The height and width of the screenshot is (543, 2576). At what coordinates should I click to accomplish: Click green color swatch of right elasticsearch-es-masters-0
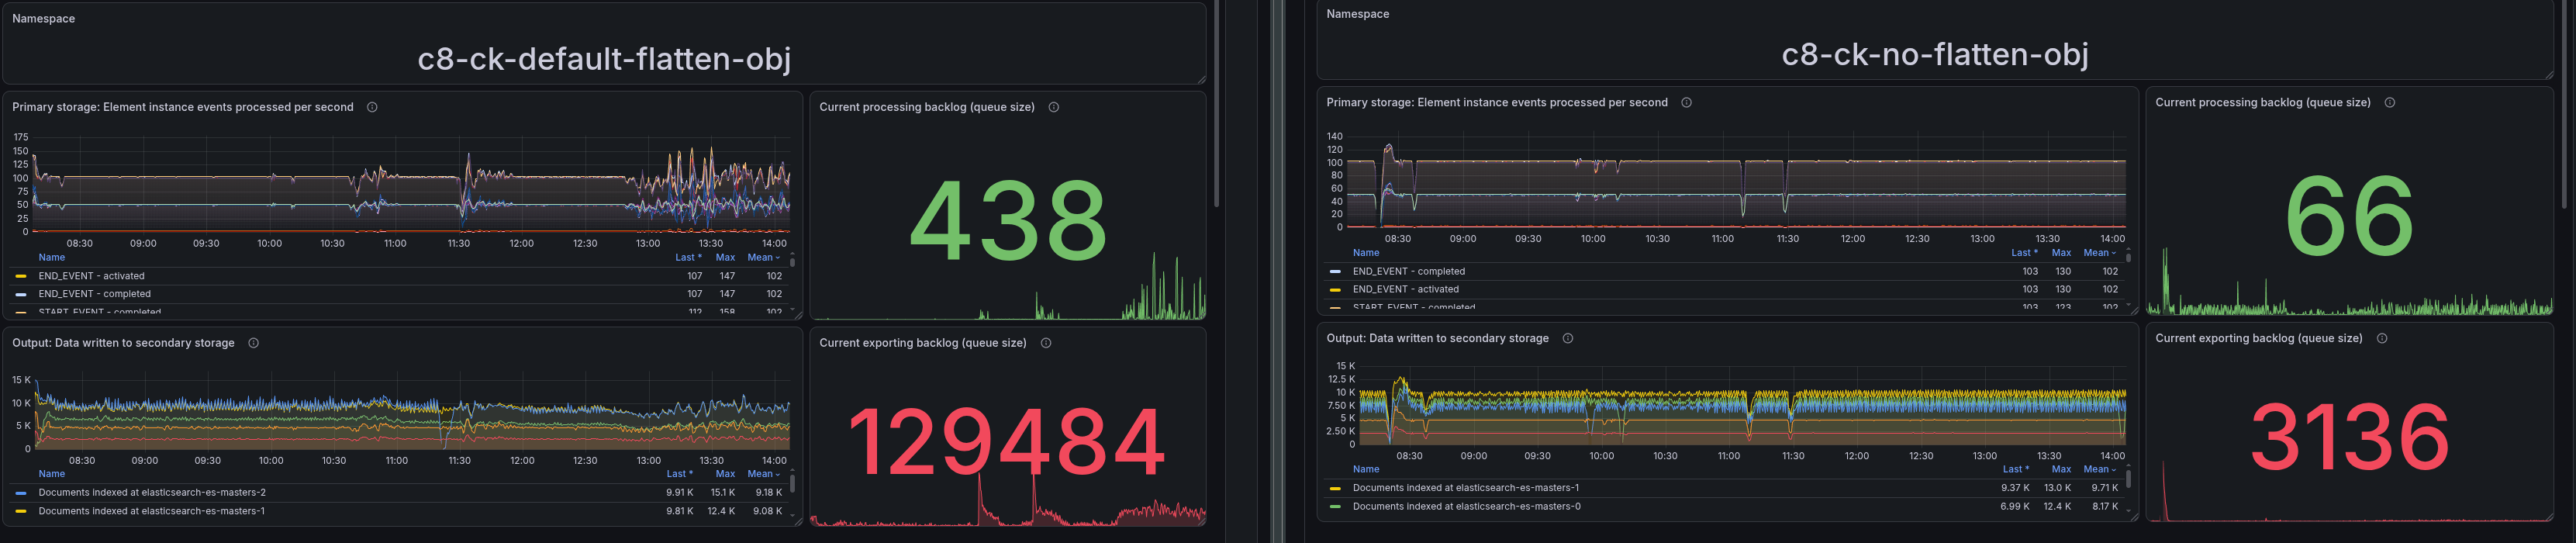coord(1335,506)
